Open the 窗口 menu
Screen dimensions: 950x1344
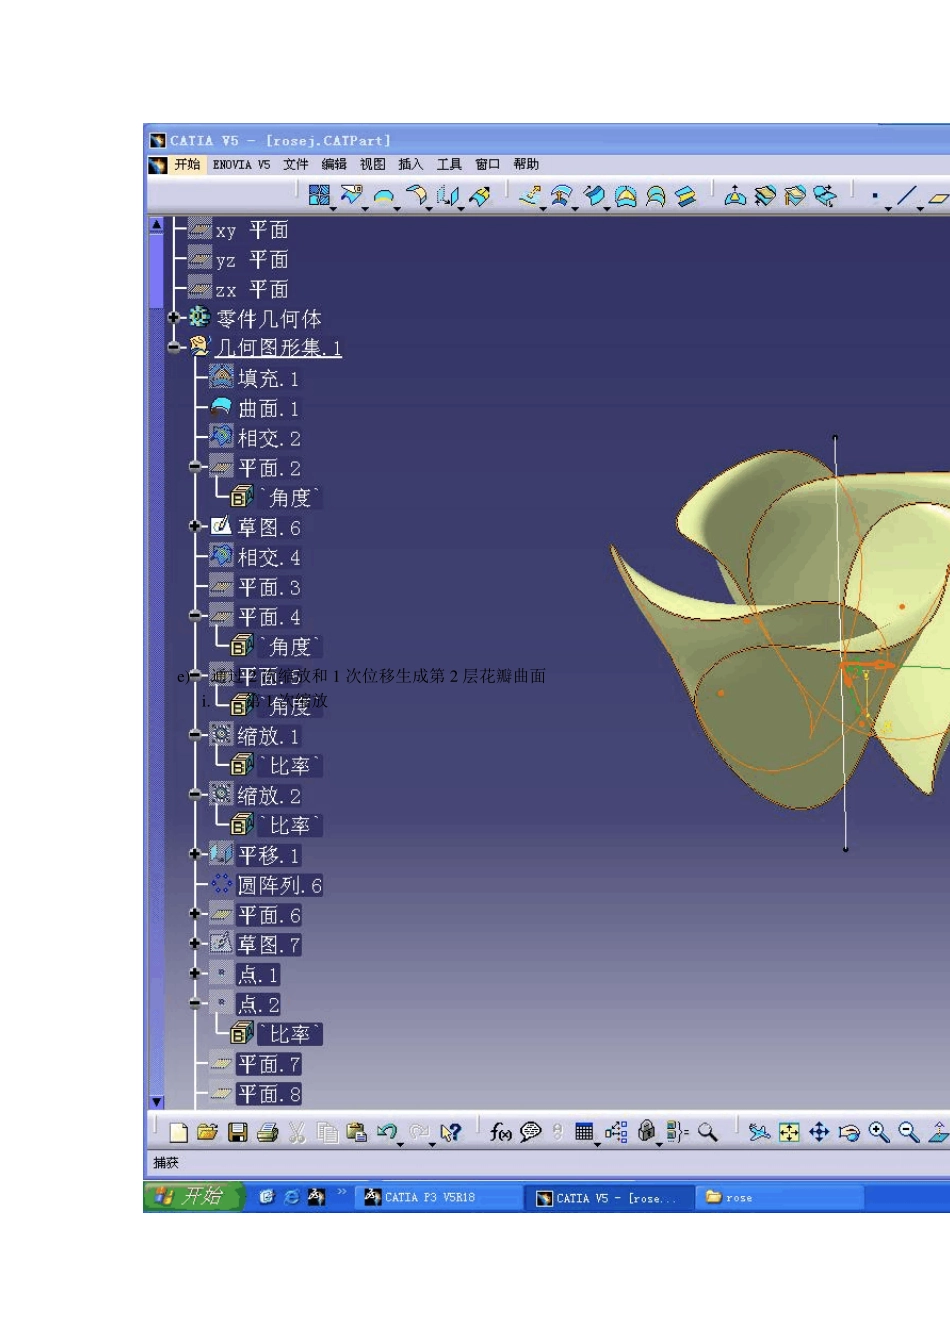488,165
